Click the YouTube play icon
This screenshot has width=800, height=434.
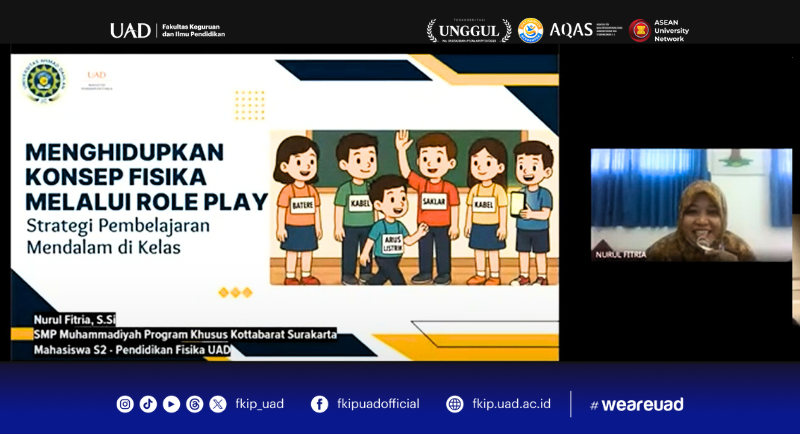click(171, 404)
